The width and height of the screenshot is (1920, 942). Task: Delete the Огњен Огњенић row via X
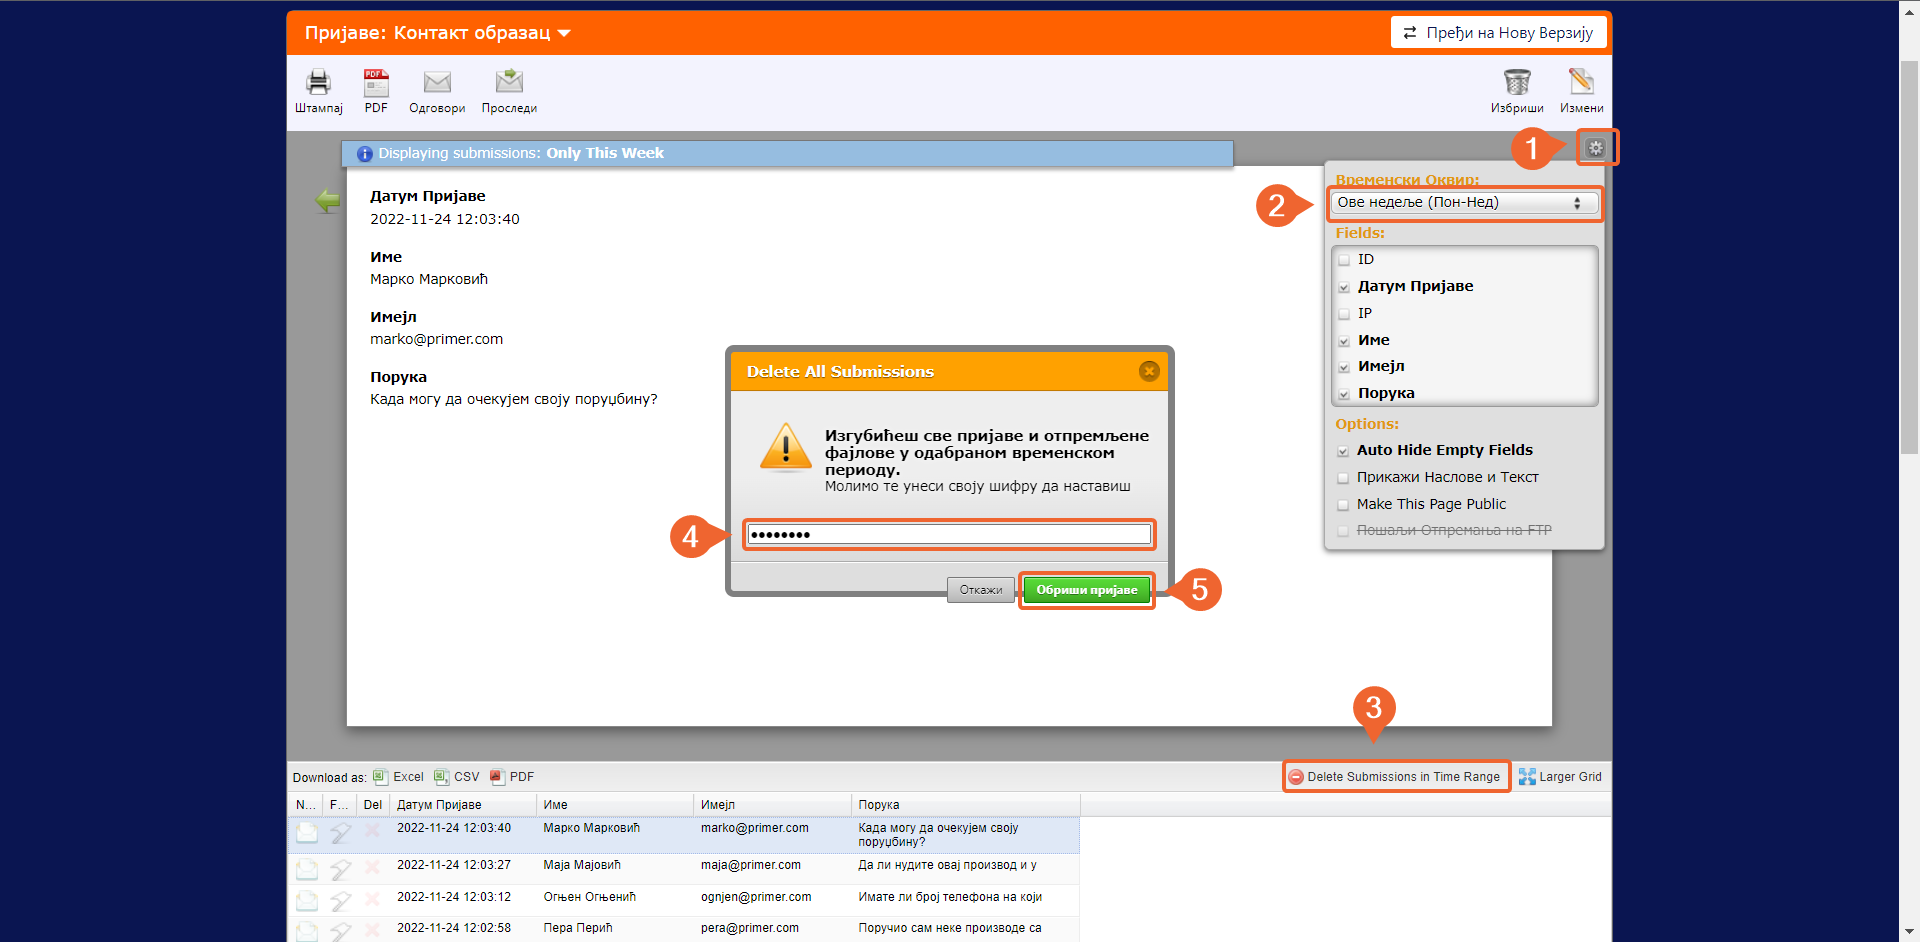[x=372, y=899]
